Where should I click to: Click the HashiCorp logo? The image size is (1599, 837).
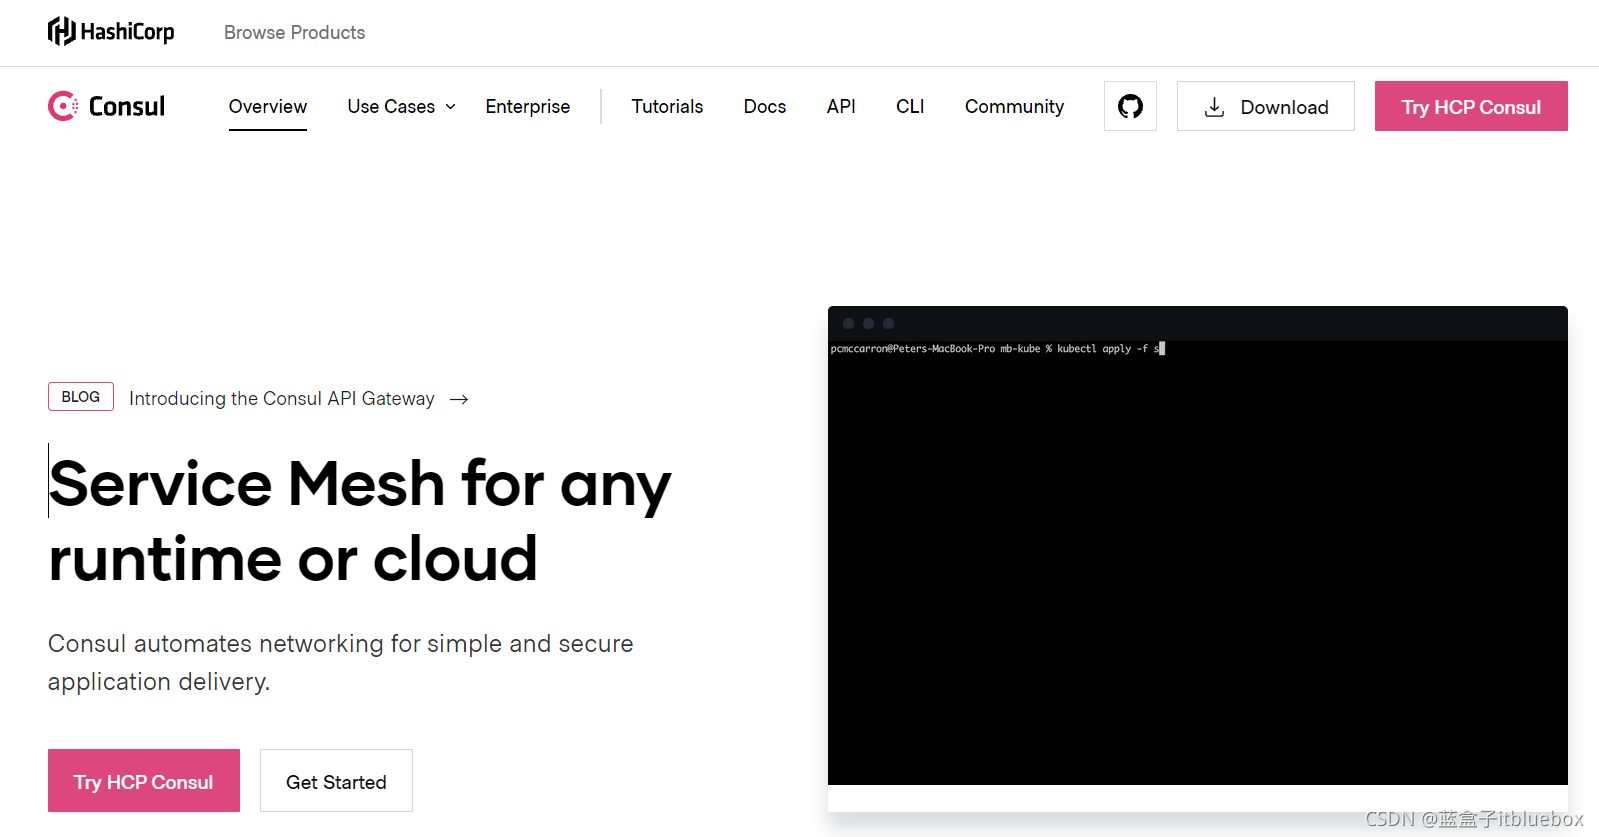[x=111, y=32]
